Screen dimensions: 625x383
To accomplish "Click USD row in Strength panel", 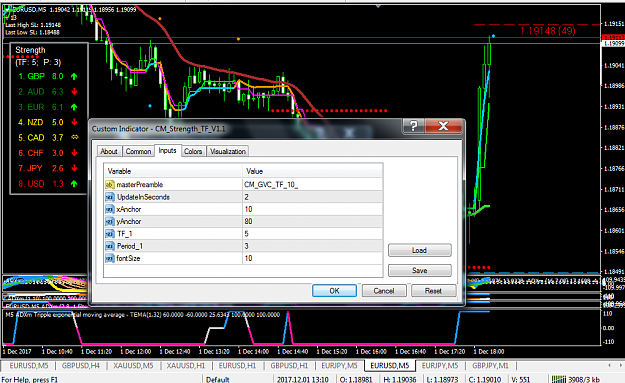I will tap(48, 184).
